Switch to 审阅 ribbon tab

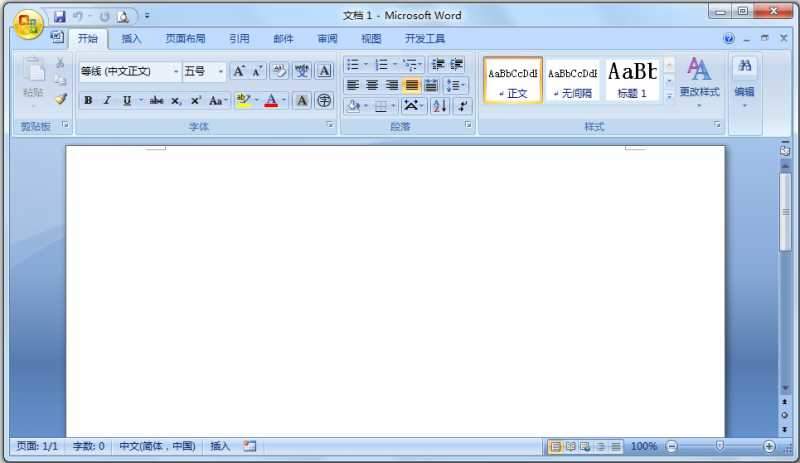[x=327, y=39]
